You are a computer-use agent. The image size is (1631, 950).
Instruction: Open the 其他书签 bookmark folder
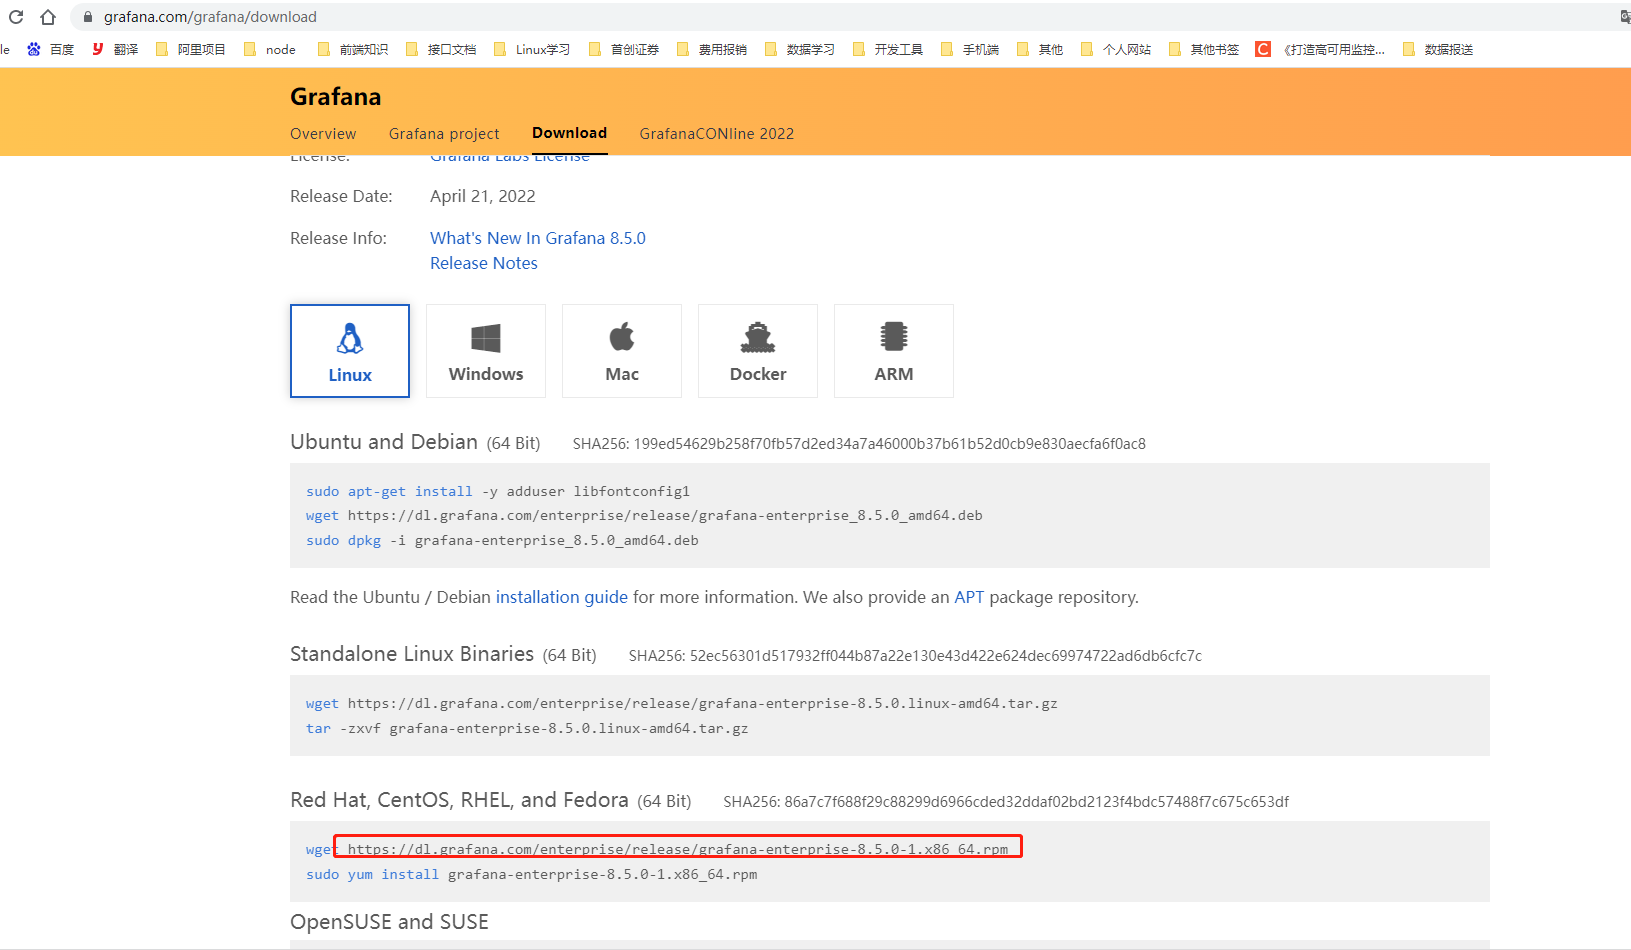pyautogui.click(x=1204, y=49)
